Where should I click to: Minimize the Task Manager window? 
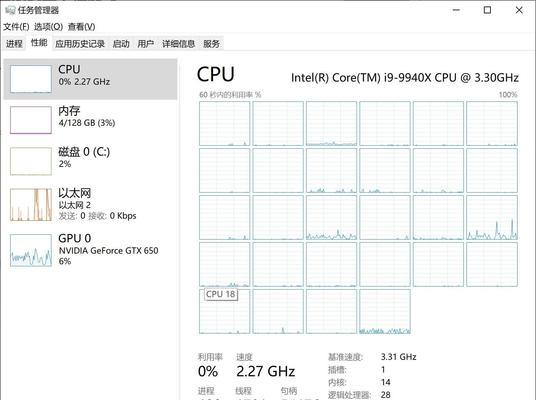(x=456, y=10)
